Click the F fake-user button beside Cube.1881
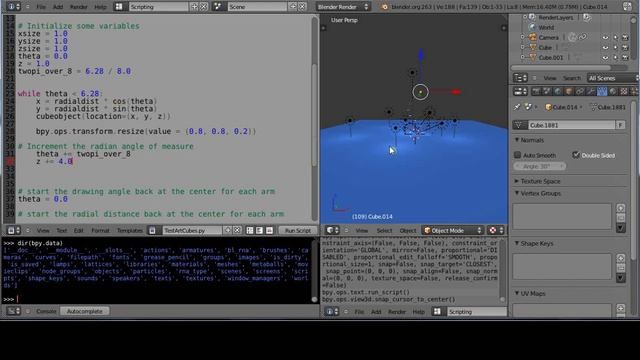The image size is (640, 360). click(620, 125)
